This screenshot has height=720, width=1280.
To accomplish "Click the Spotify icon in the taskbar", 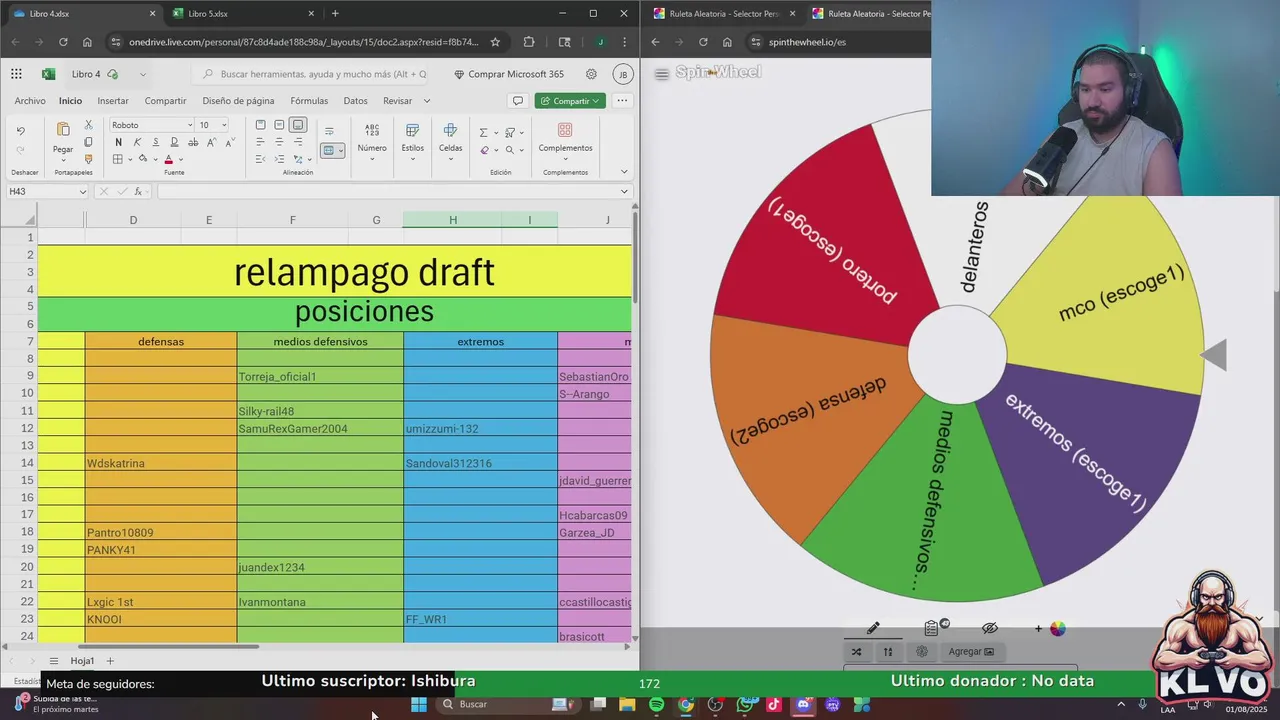I will (656, 704).
